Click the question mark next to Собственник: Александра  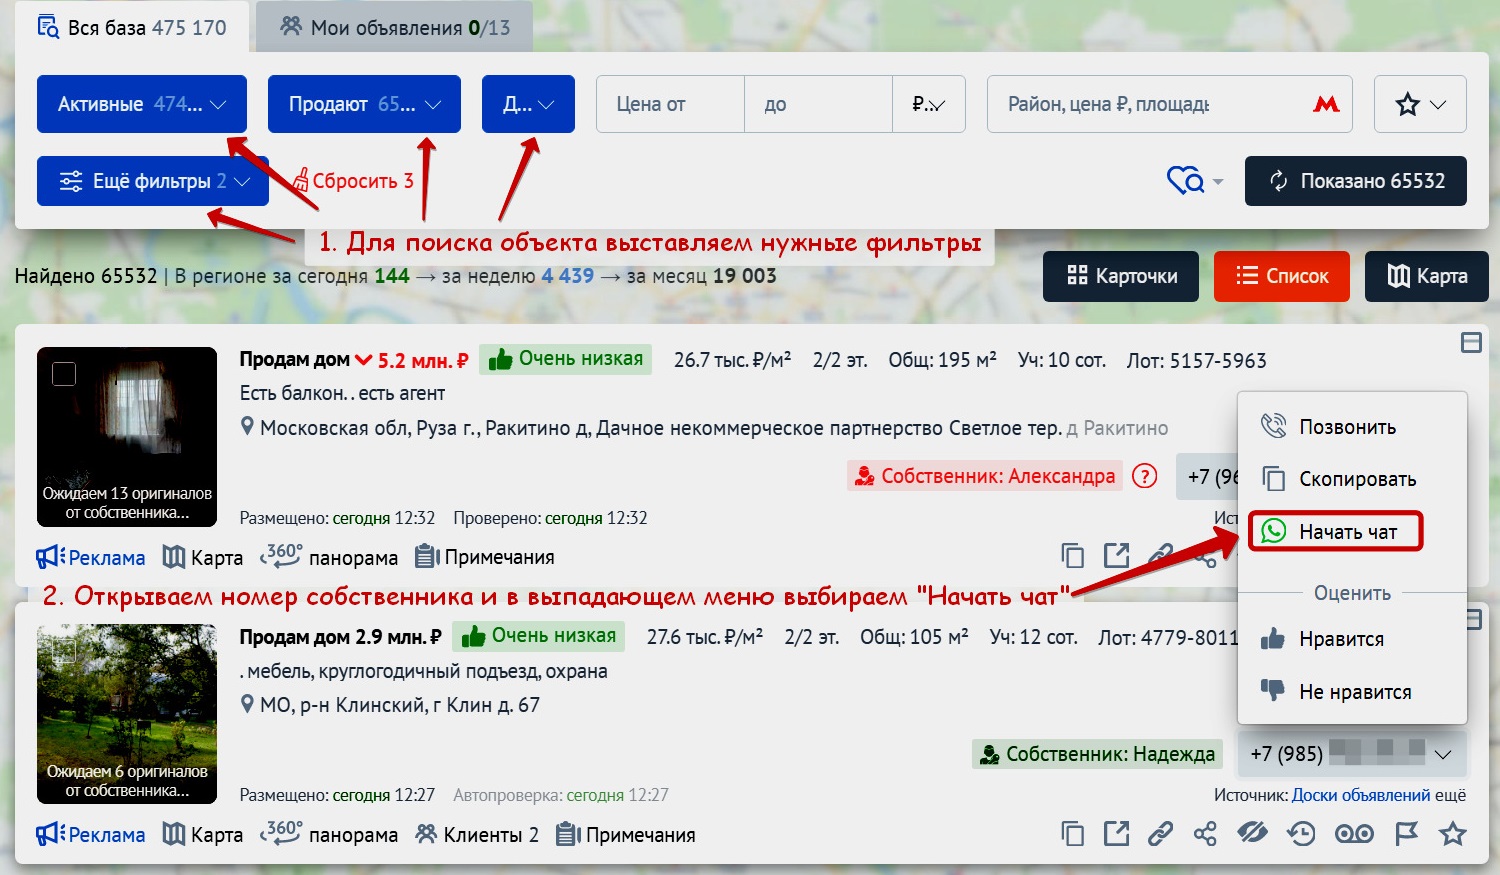(1144, 476)
